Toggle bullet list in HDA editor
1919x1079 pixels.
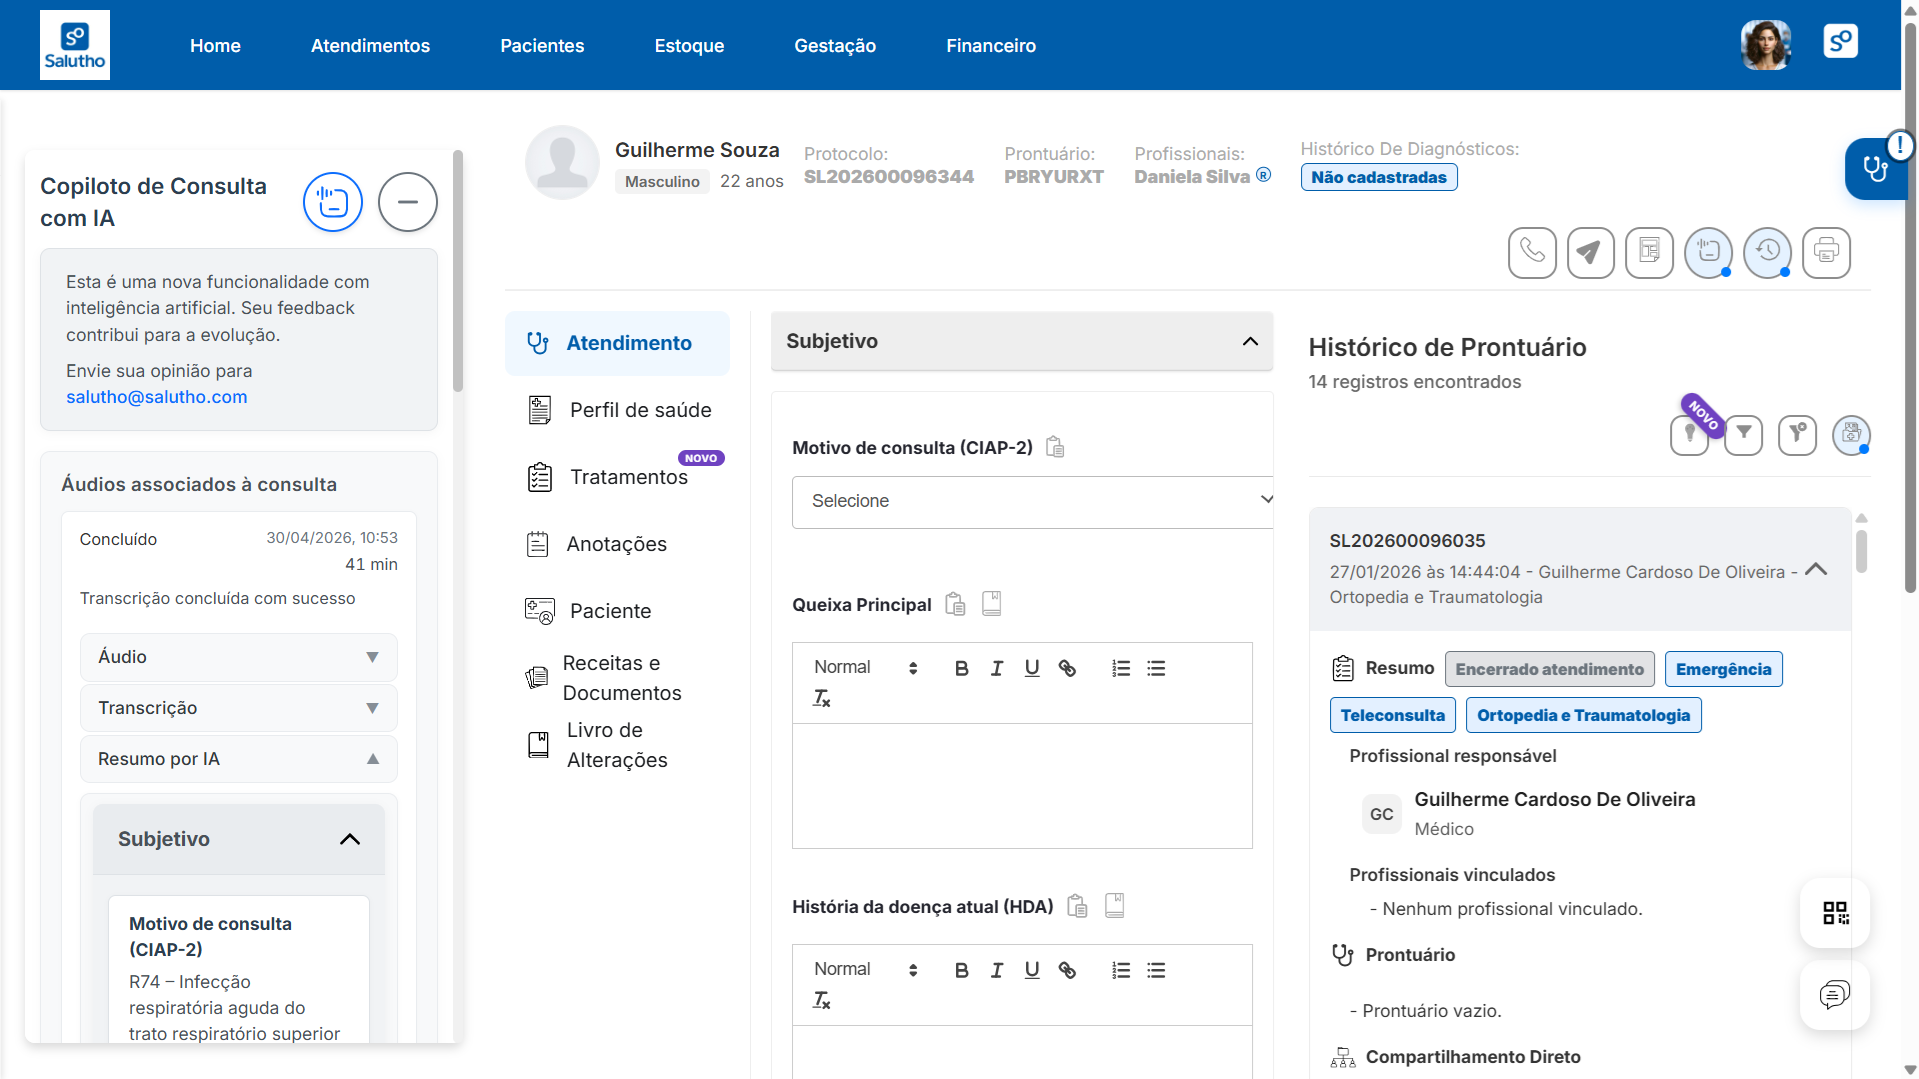(1156, 970)
